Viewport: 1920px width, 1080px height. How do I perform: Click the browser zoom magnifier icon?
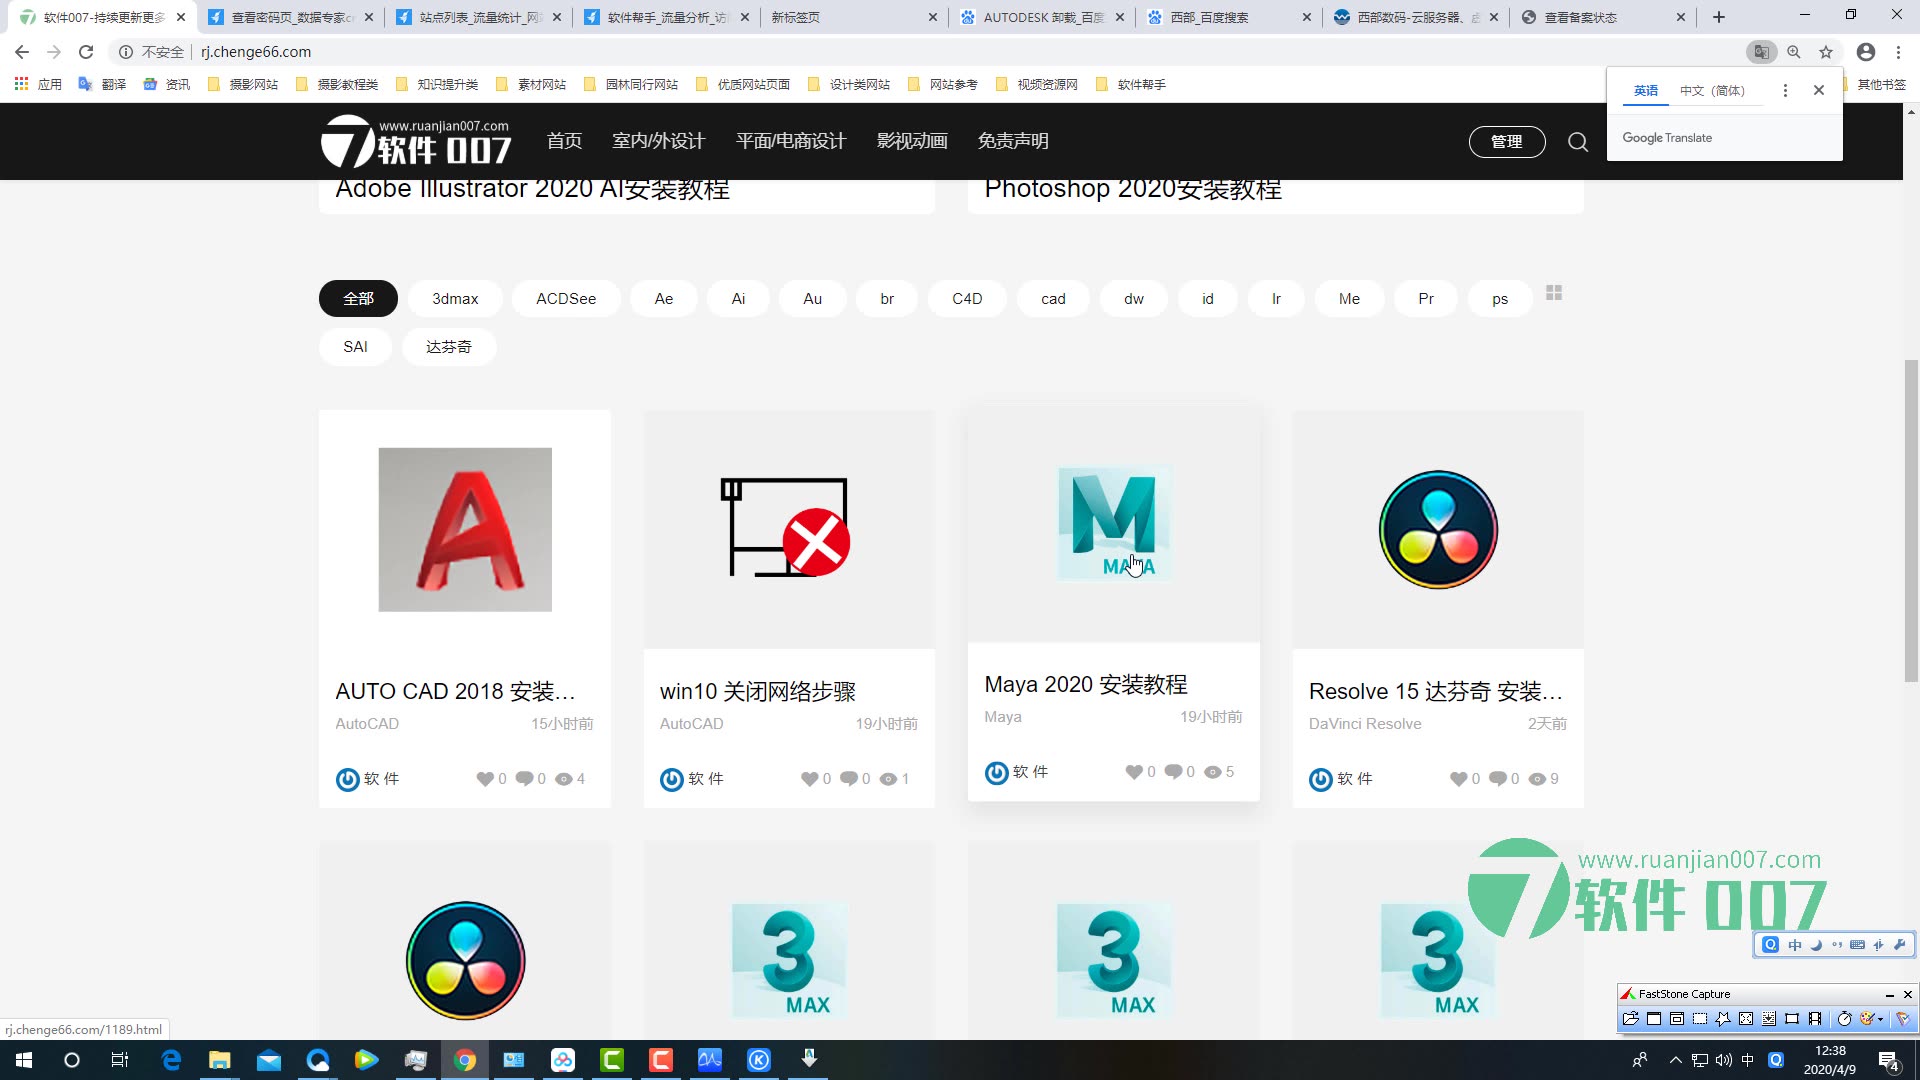[1794, 52]
